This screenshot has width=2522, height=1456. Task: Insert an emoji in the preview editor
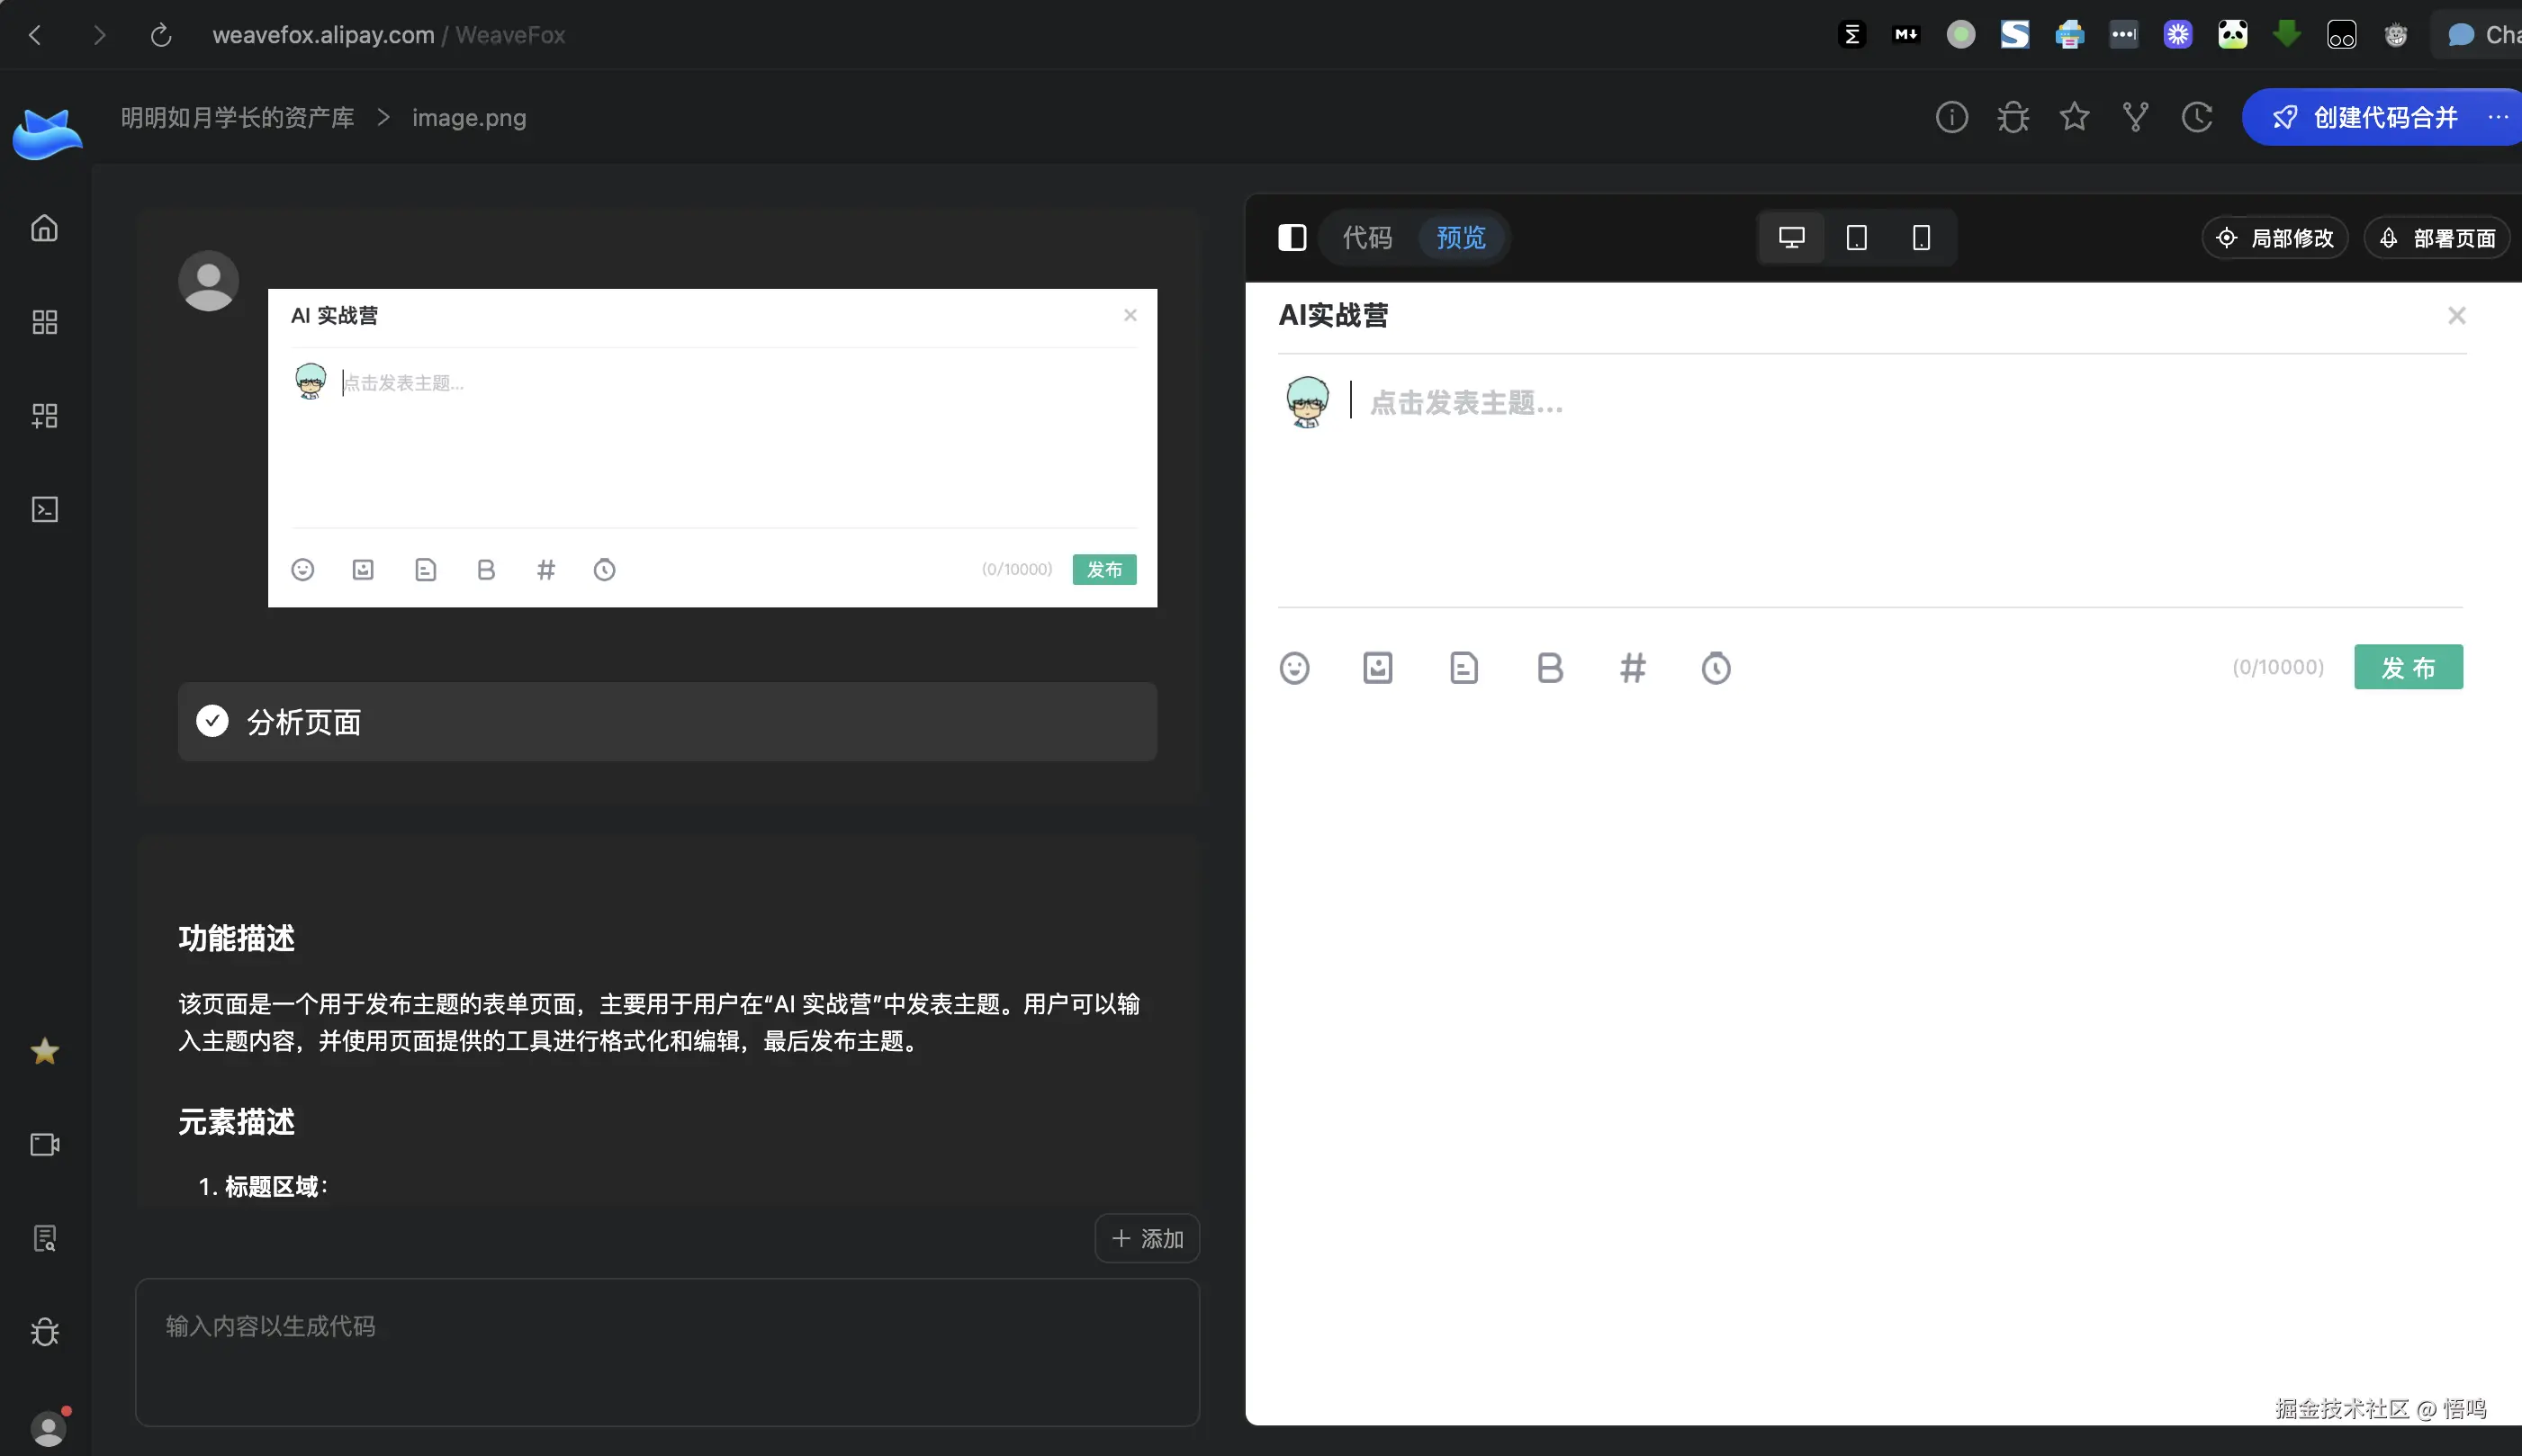[1295, 667]
